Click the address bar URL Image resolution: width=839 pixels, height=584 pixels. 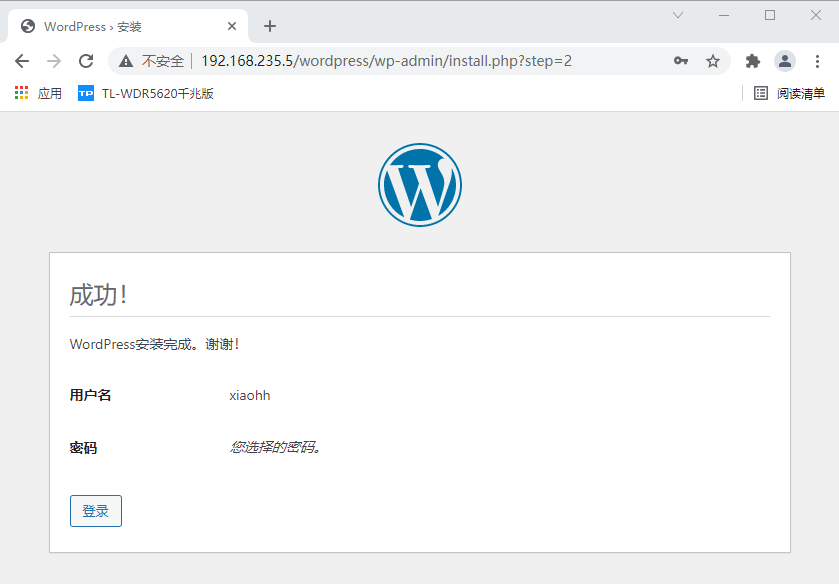(386, 61)
